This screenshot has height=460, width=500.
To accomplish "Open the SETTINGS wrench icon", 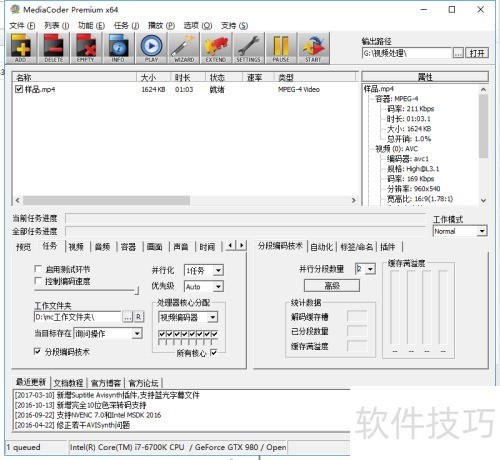I will [x=248, y=48].
